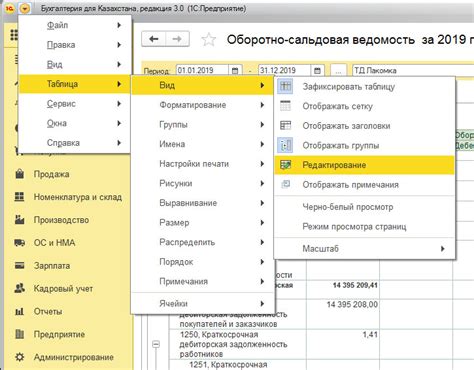Click the 1C application logo icon
The image size is (474, 370).
pyautogui.click(x=10, y=9)
